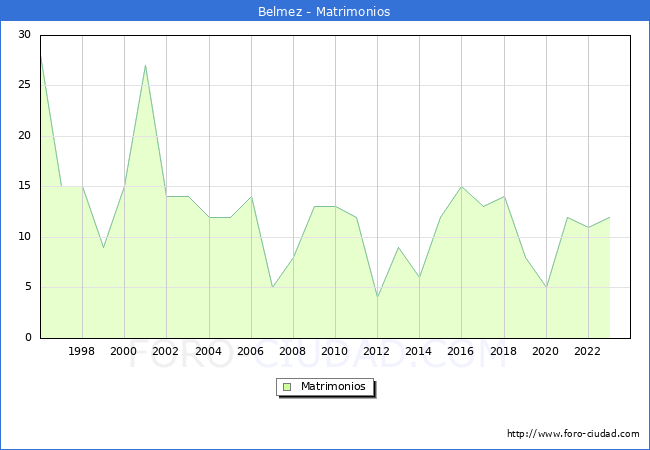This screenshot has width=650, height=450.
Task: Select the 2010 x-axis label
Action: point(335,352)
